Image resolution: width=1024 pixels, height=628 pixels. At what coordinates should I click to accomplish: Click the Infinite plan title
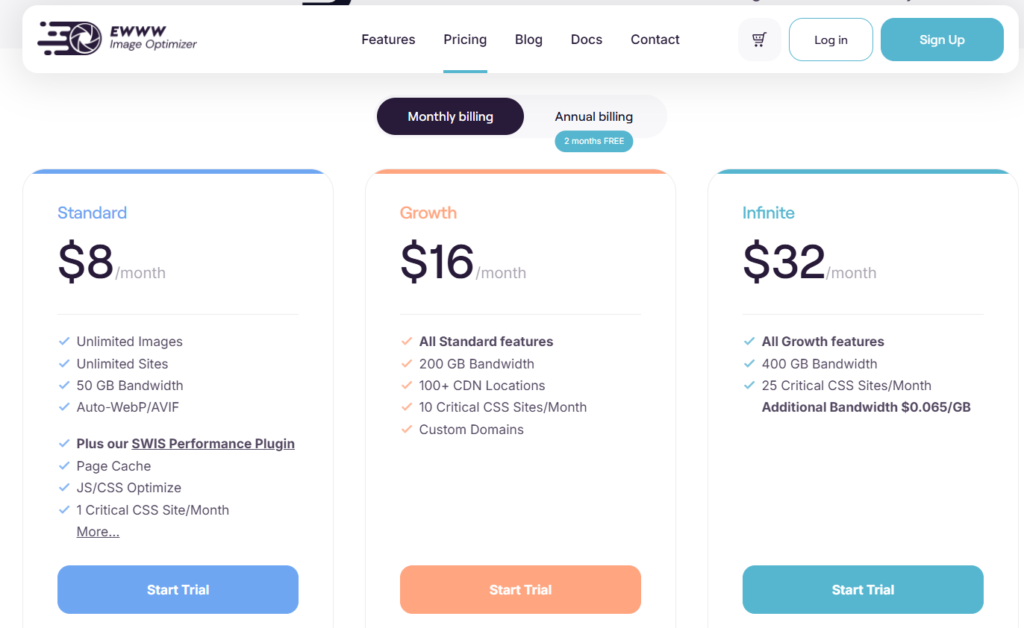[x=768, y=213]
